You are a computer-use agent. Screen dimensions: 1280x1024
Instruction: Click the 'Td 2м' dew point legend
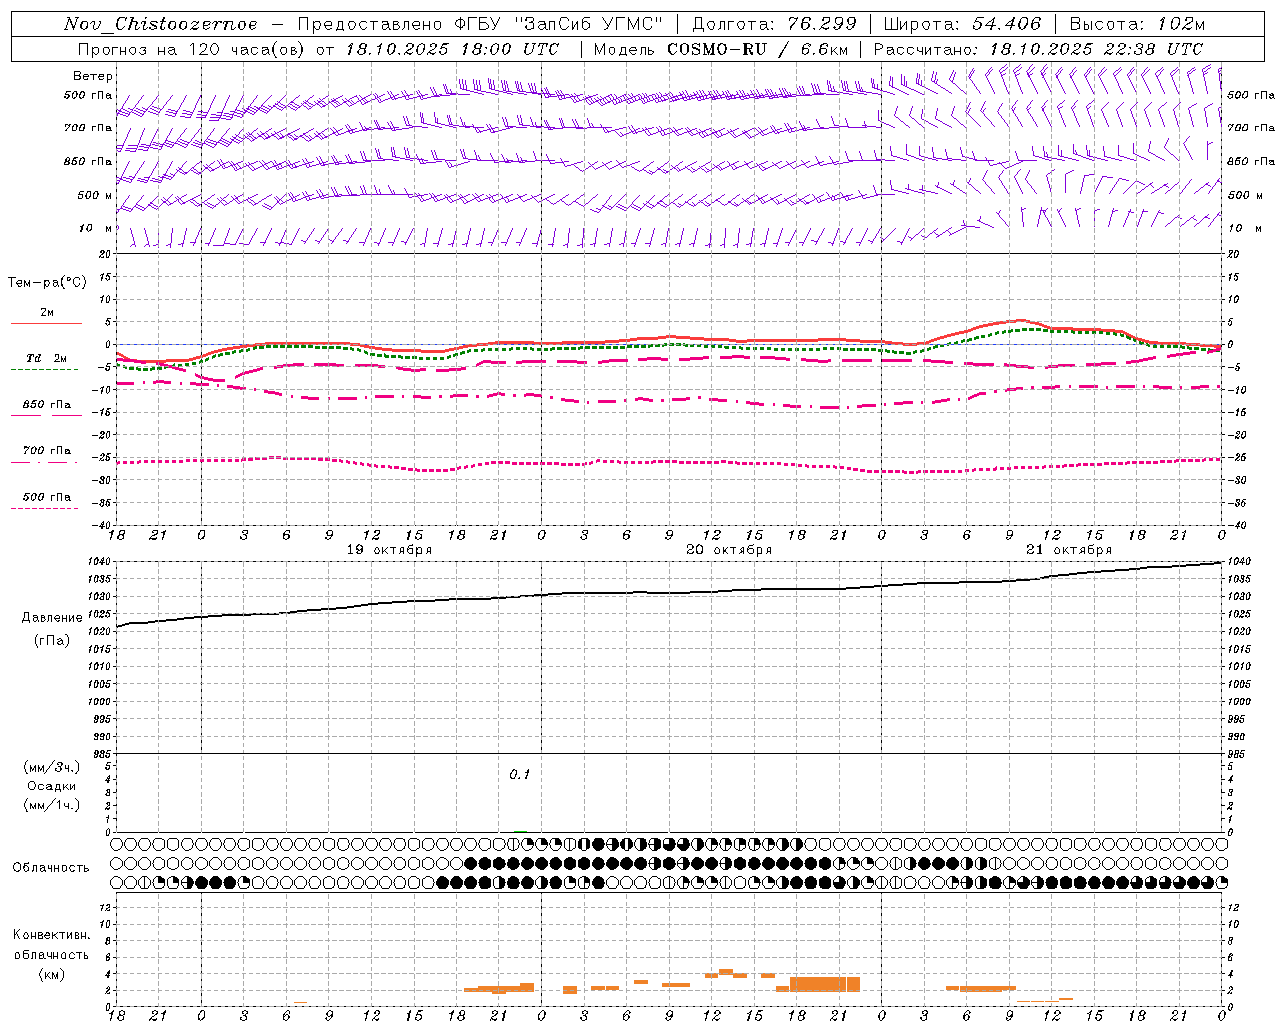47,358
